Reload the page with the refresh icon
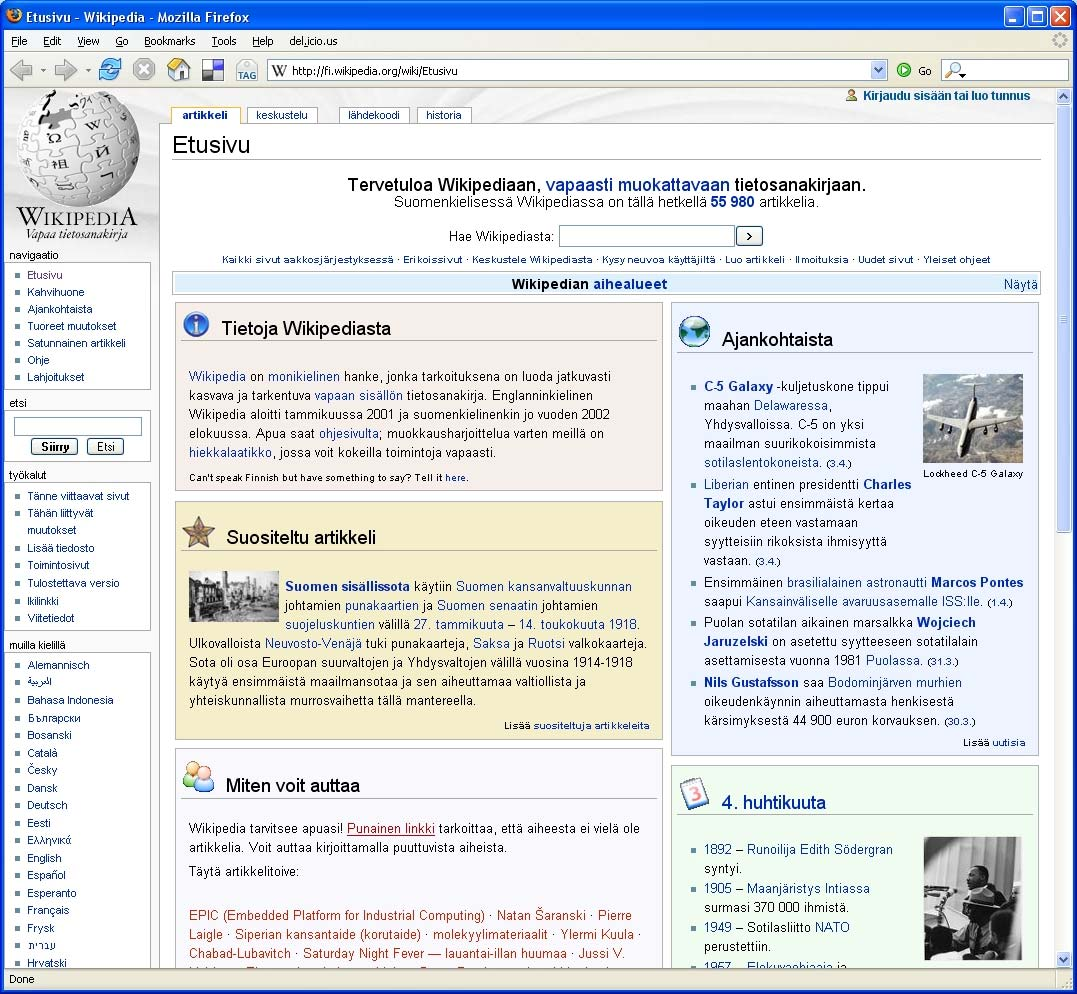Screen dimensions: 1077x994 [110, 69]
